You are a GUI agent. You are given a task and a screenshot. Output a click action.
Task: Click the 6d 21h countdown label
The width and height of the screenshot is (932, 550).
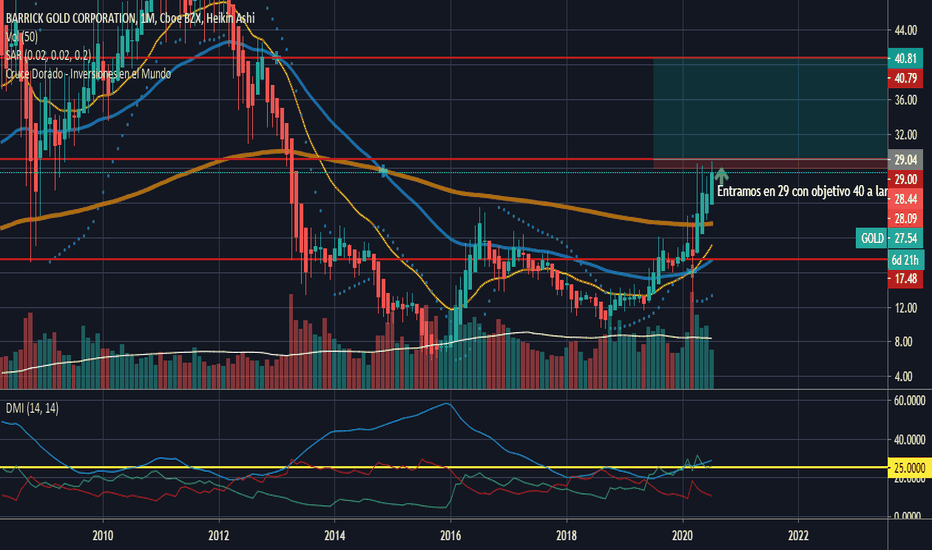pos(905,260)
